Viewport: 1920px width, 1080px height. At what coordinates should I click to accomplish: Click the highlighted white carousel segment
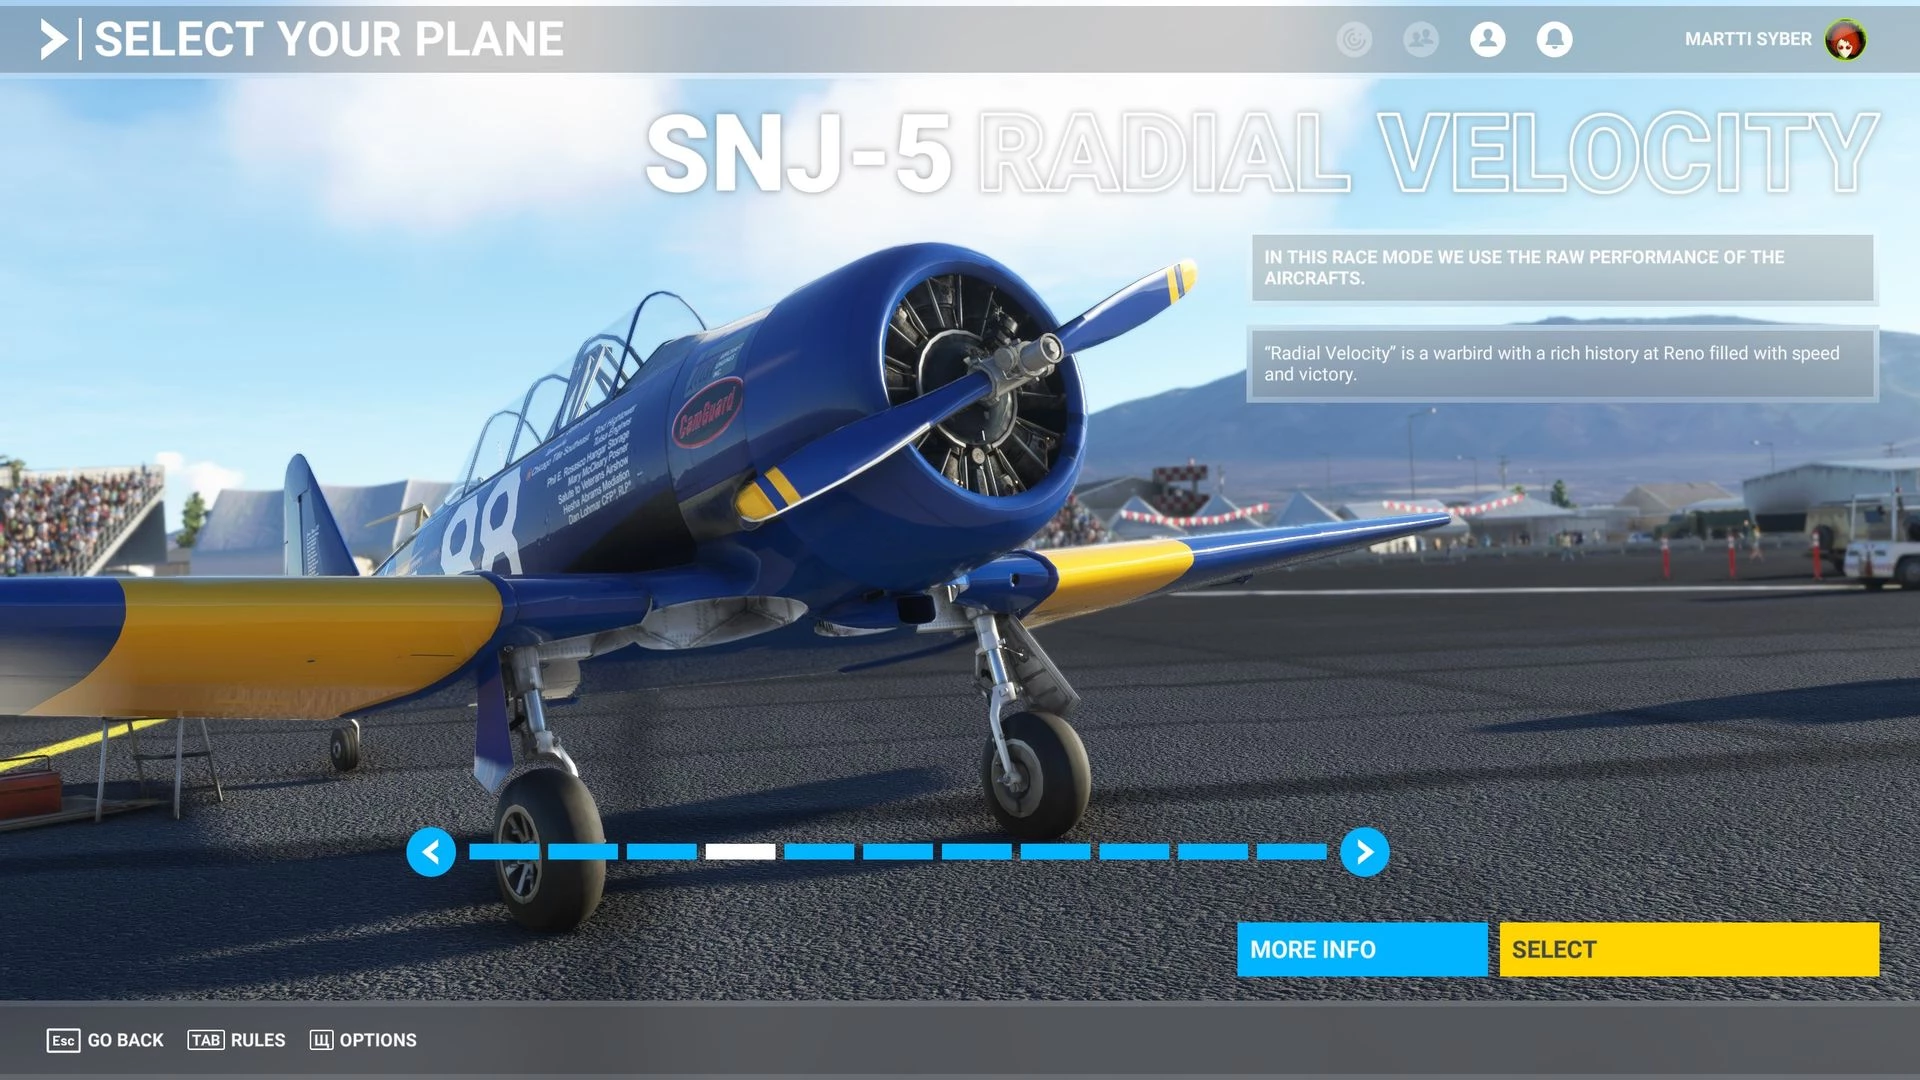740,852
